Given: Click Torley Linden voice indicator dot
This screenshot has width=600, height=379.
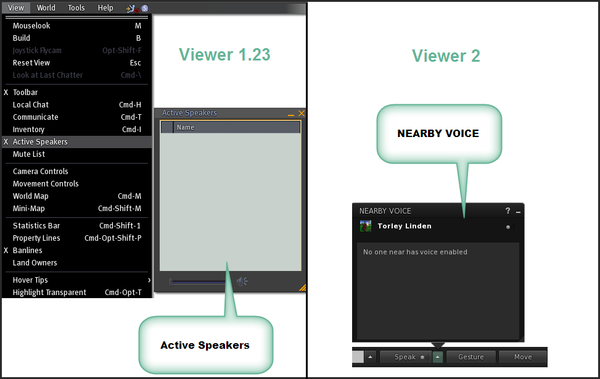Looking at the screenshot, I should coord(508,227).
